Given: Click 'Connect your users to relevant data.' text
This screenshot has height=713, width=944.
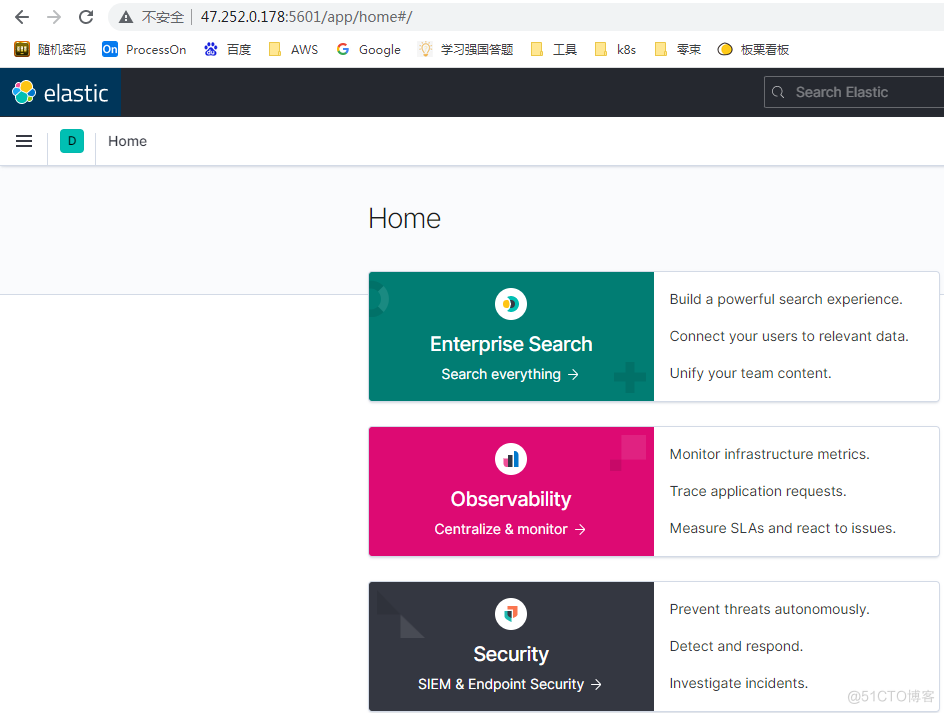Looking at the screenshot, I should click(789, 336).
